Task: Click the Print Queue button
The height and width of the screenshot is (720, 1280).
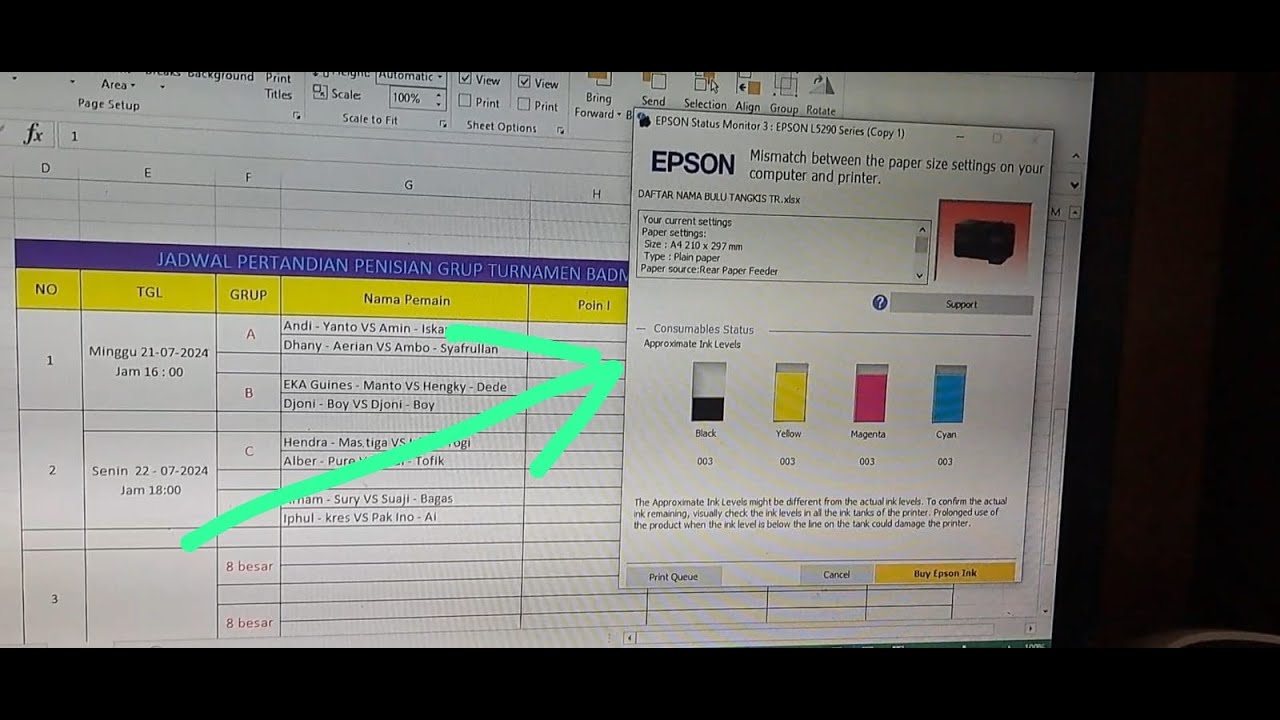Action: (x=673, y=576)
